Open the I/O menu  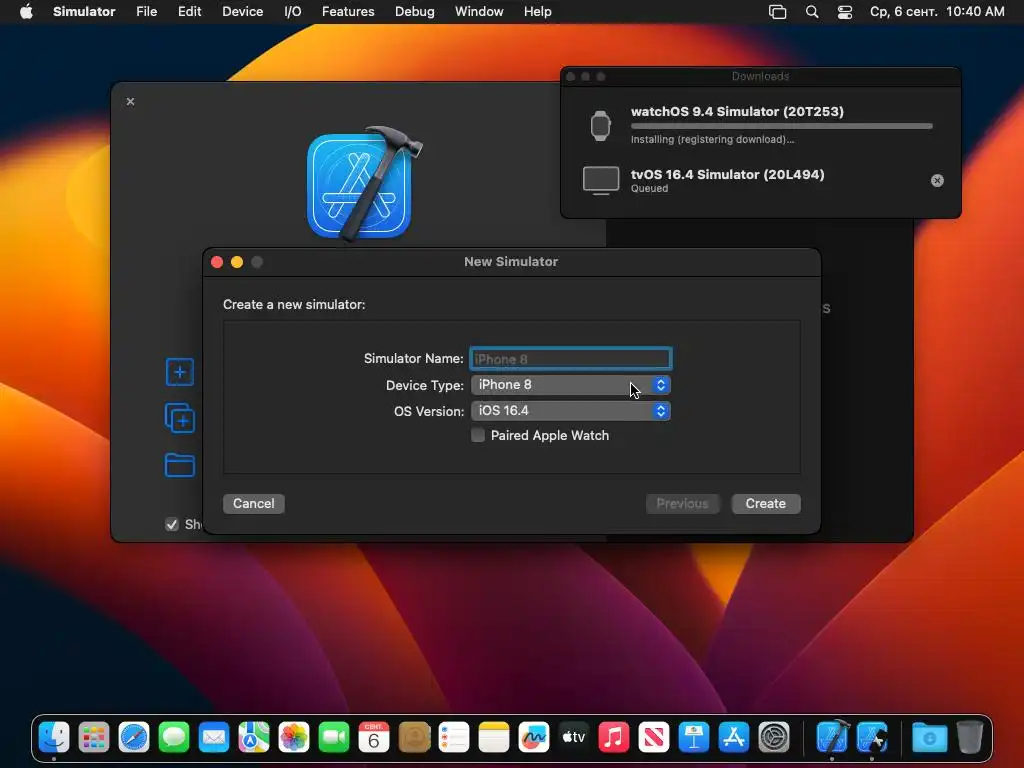point(293,12)
